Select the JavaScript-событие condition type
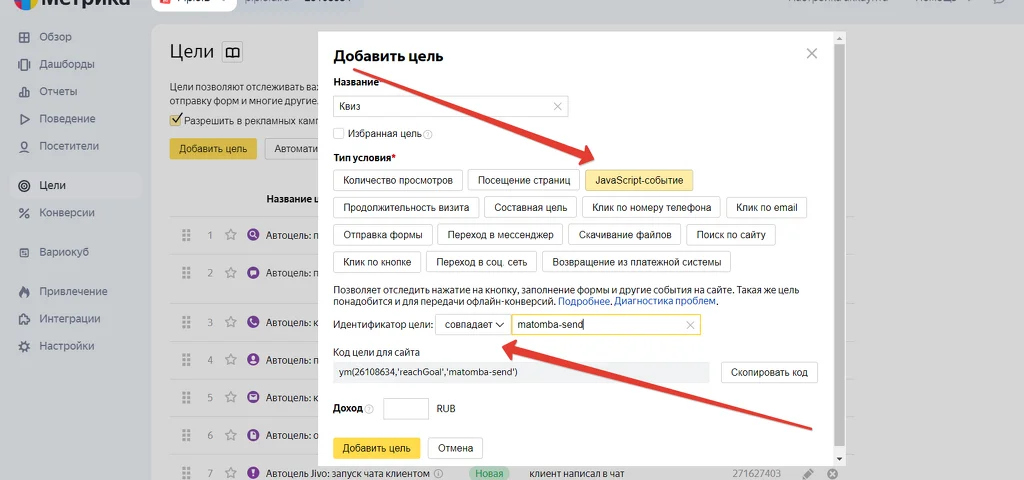 (x=639, y=180)
